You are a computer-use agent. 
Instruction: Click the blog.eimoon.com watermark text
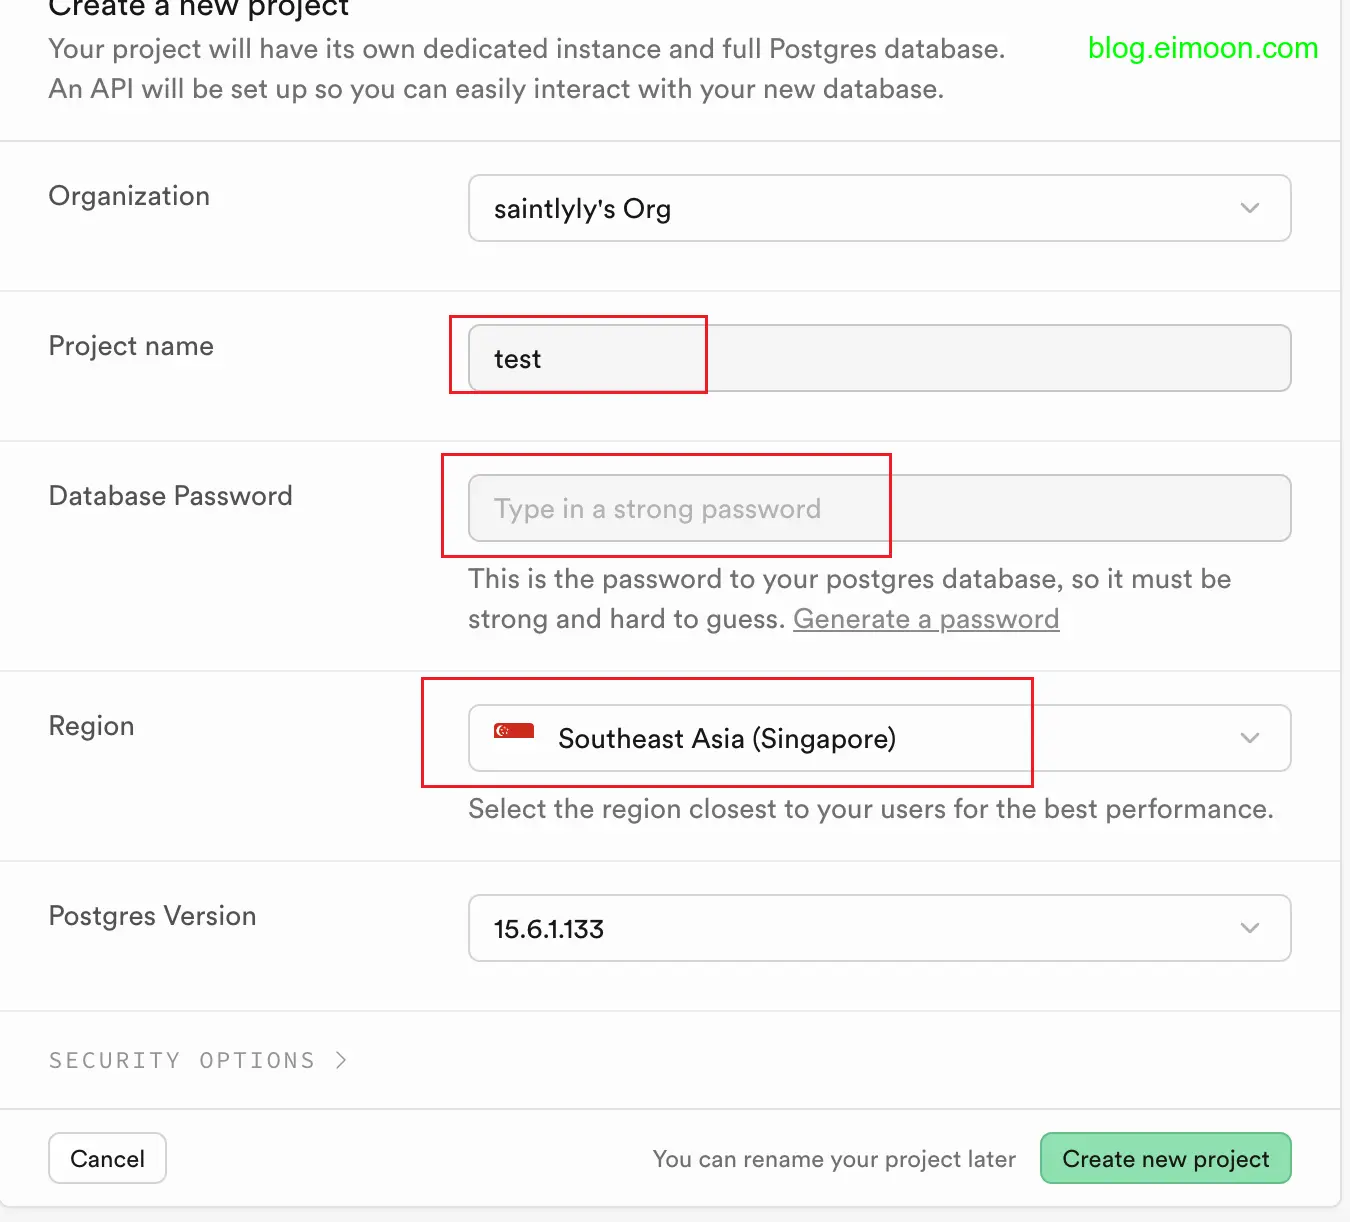point(1202,48)
